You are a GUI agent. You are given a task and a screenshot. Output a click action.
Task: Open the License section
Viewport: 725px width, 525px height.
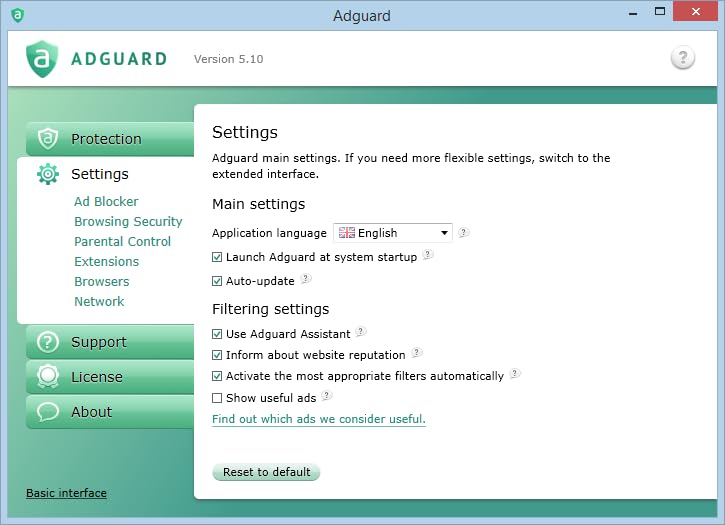tap(110, 377)
